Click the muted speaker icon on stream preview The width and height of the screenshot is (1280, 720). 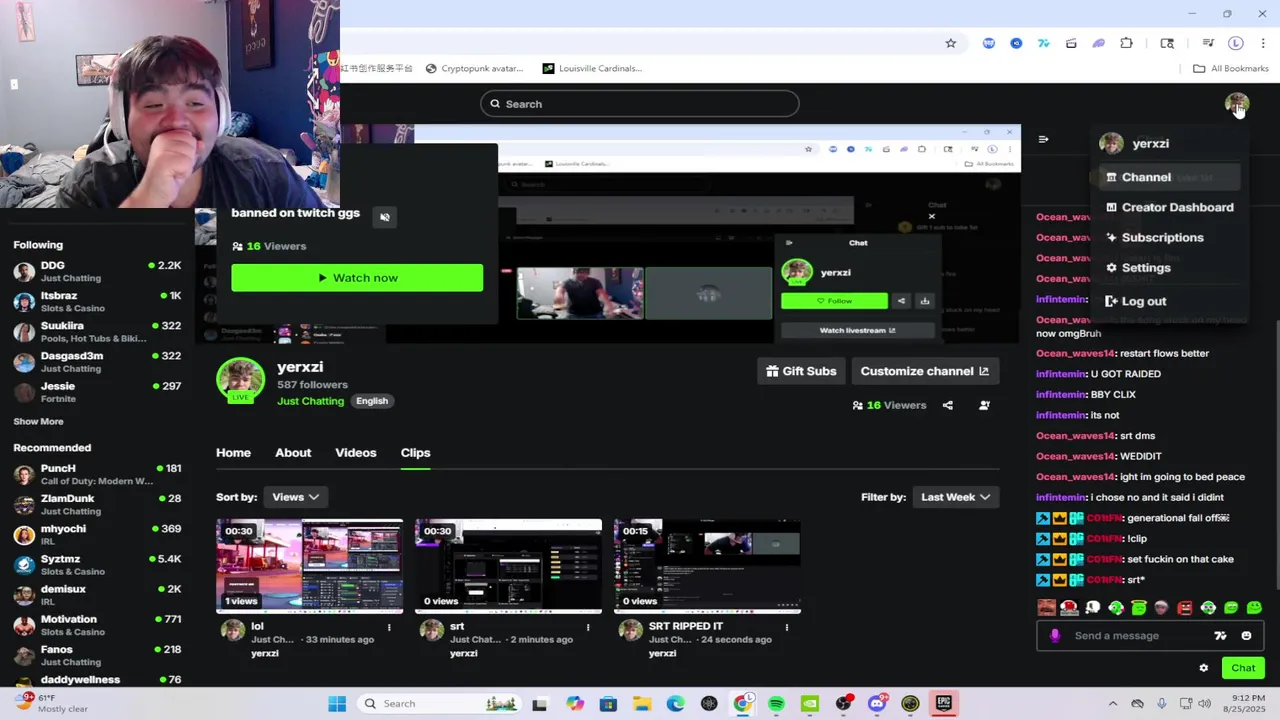[x=385, y=216]
